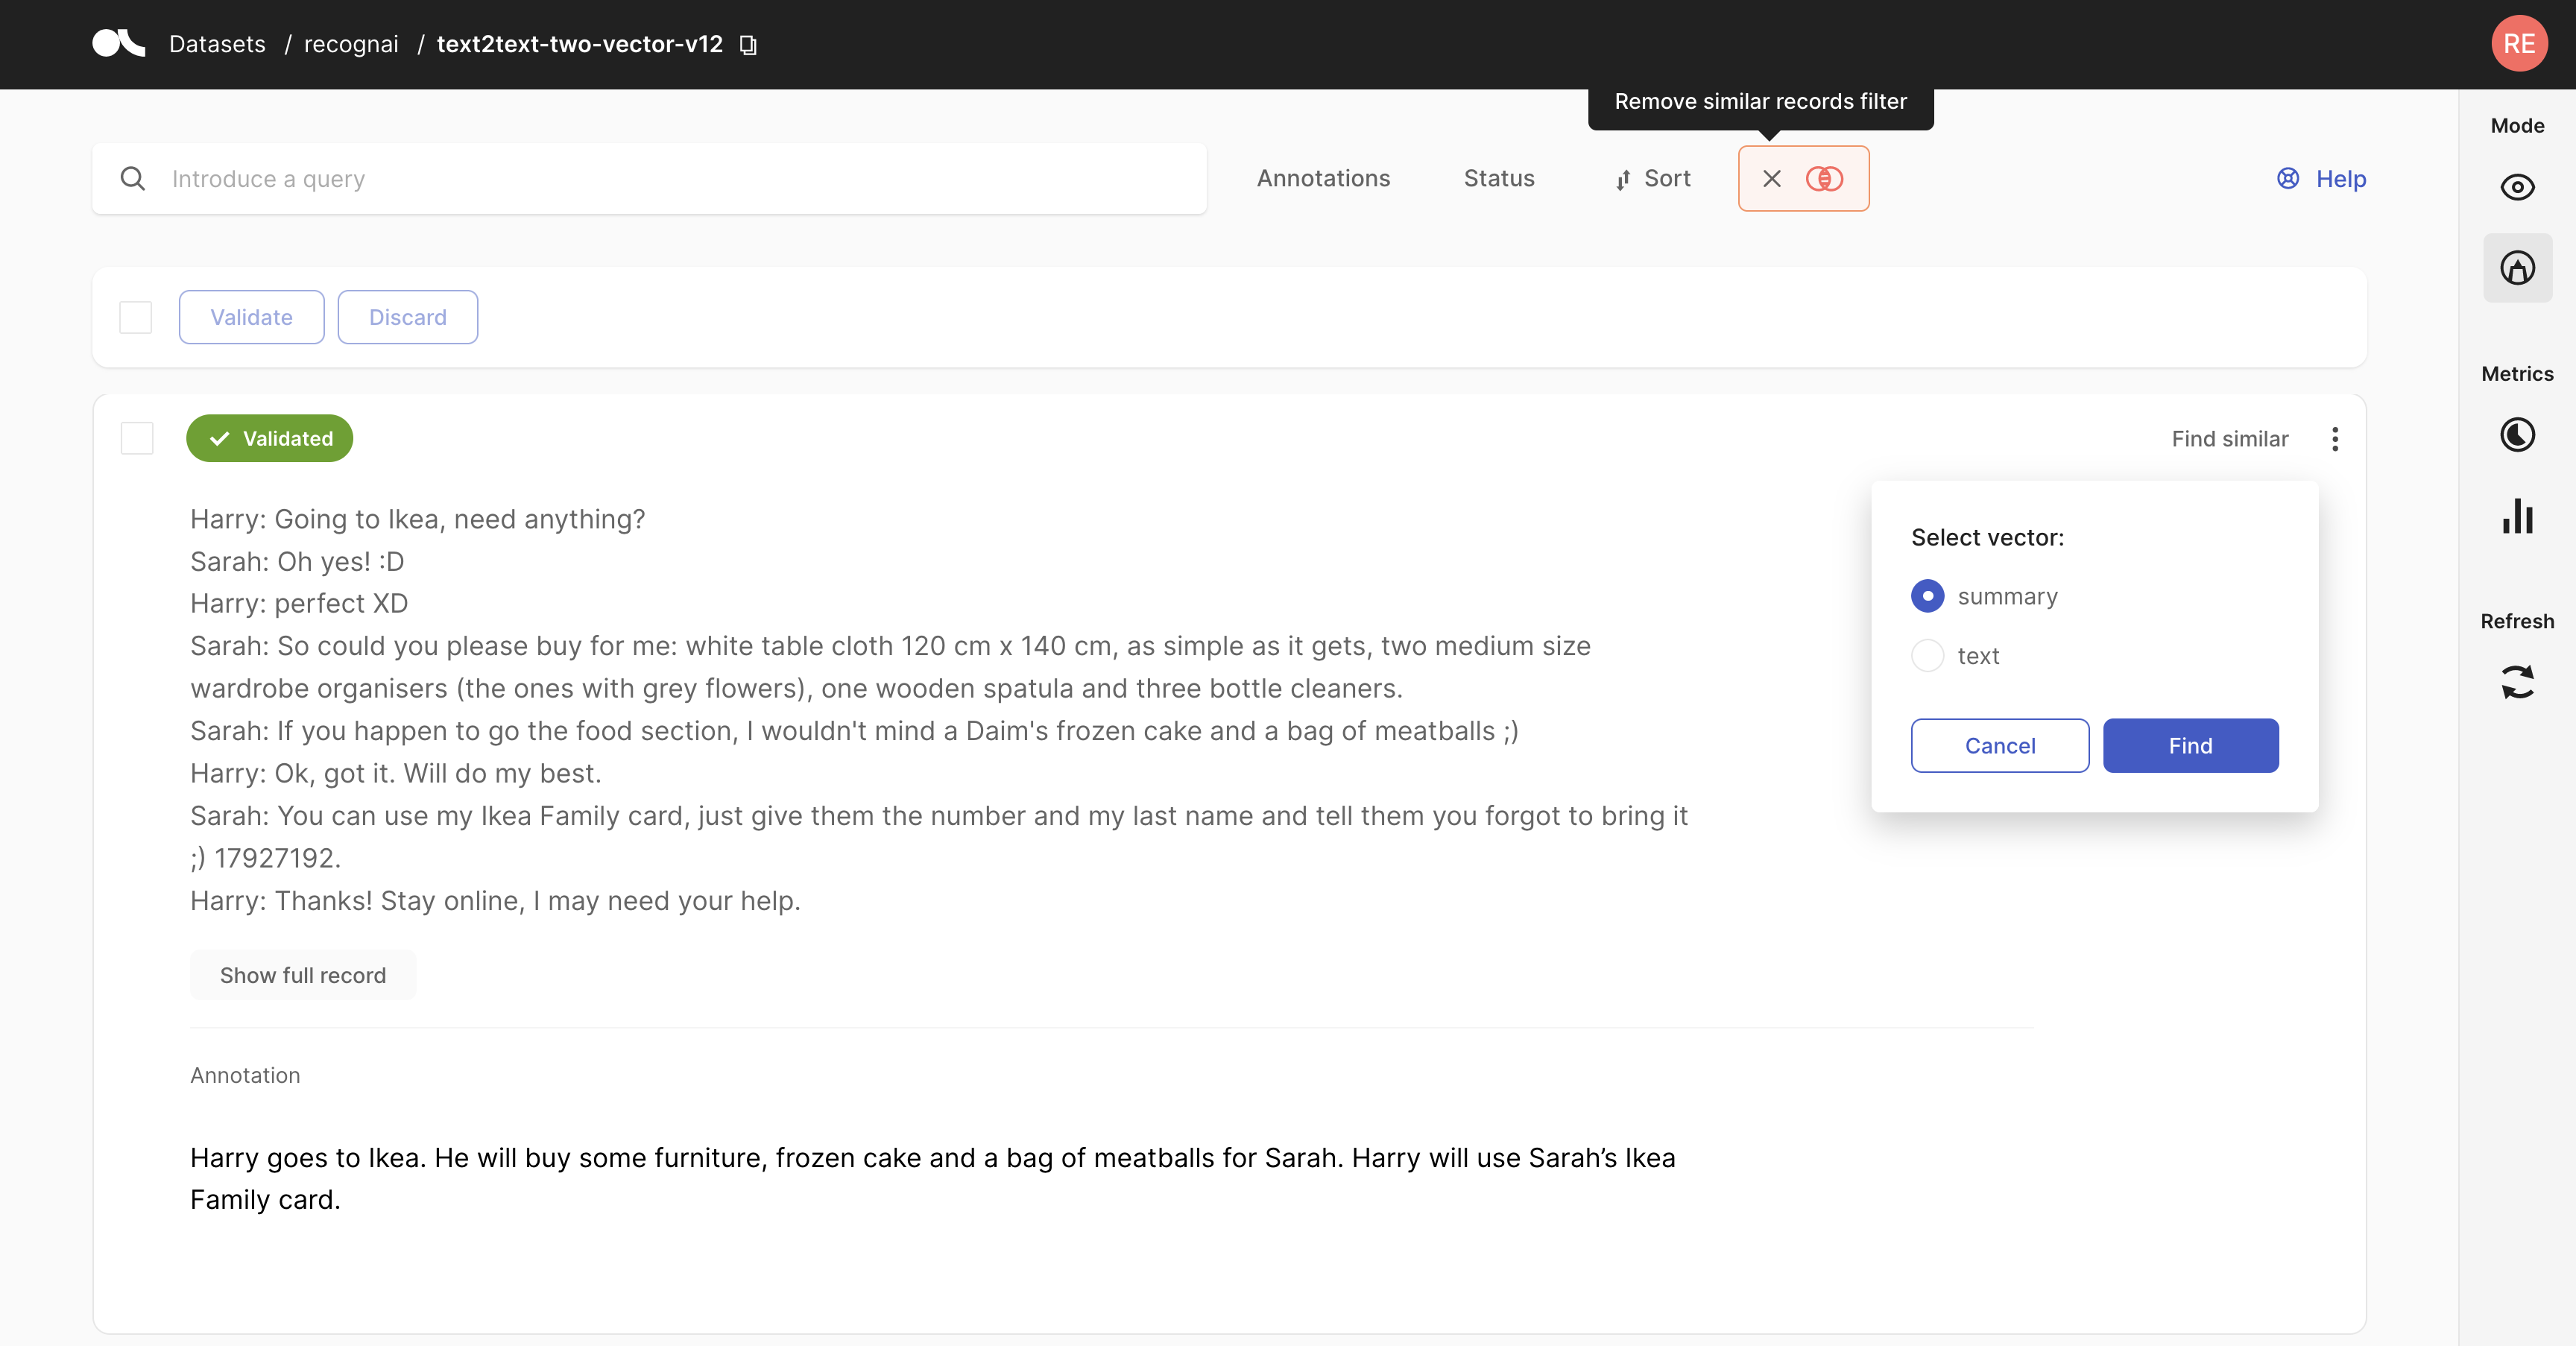Open the recognai workspace breadcrumb
Screen dimensions: 2576x1346
351,45
